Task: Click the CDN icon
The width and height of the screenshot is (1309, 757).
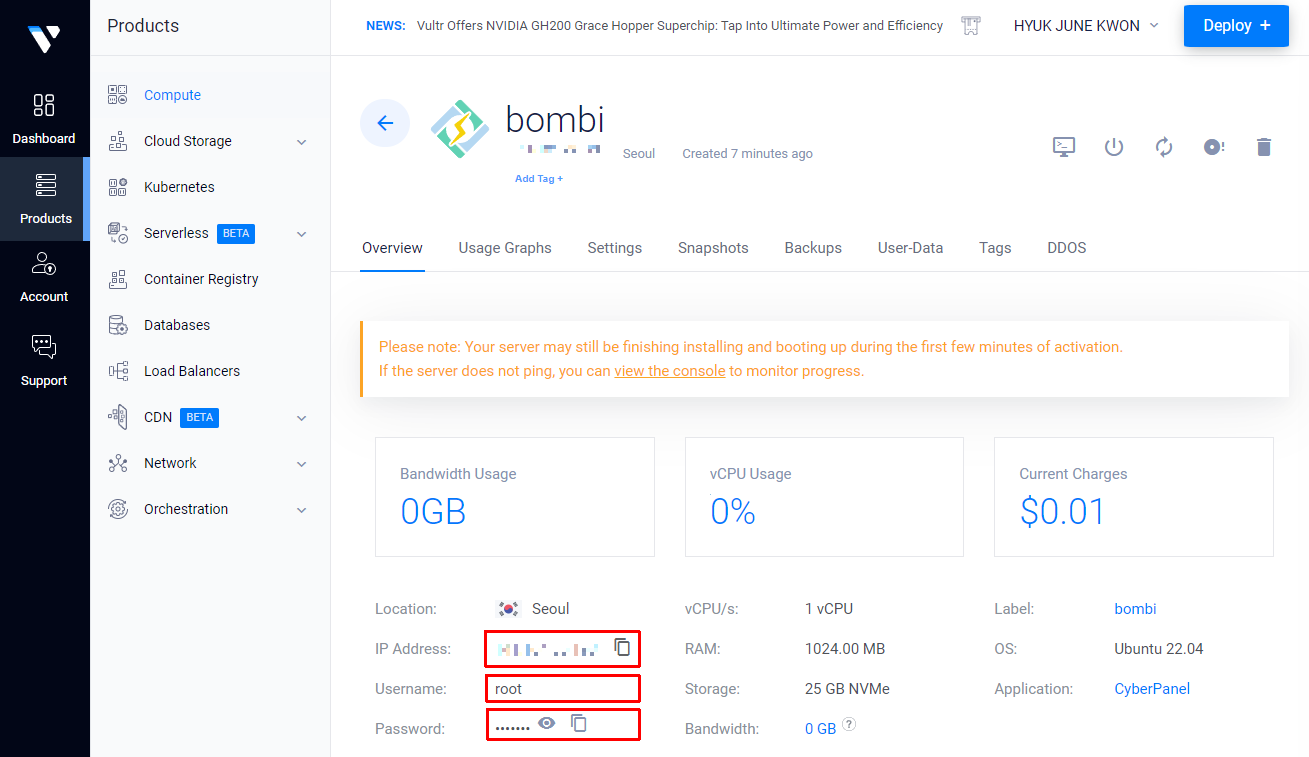Action: click(118, 417)
